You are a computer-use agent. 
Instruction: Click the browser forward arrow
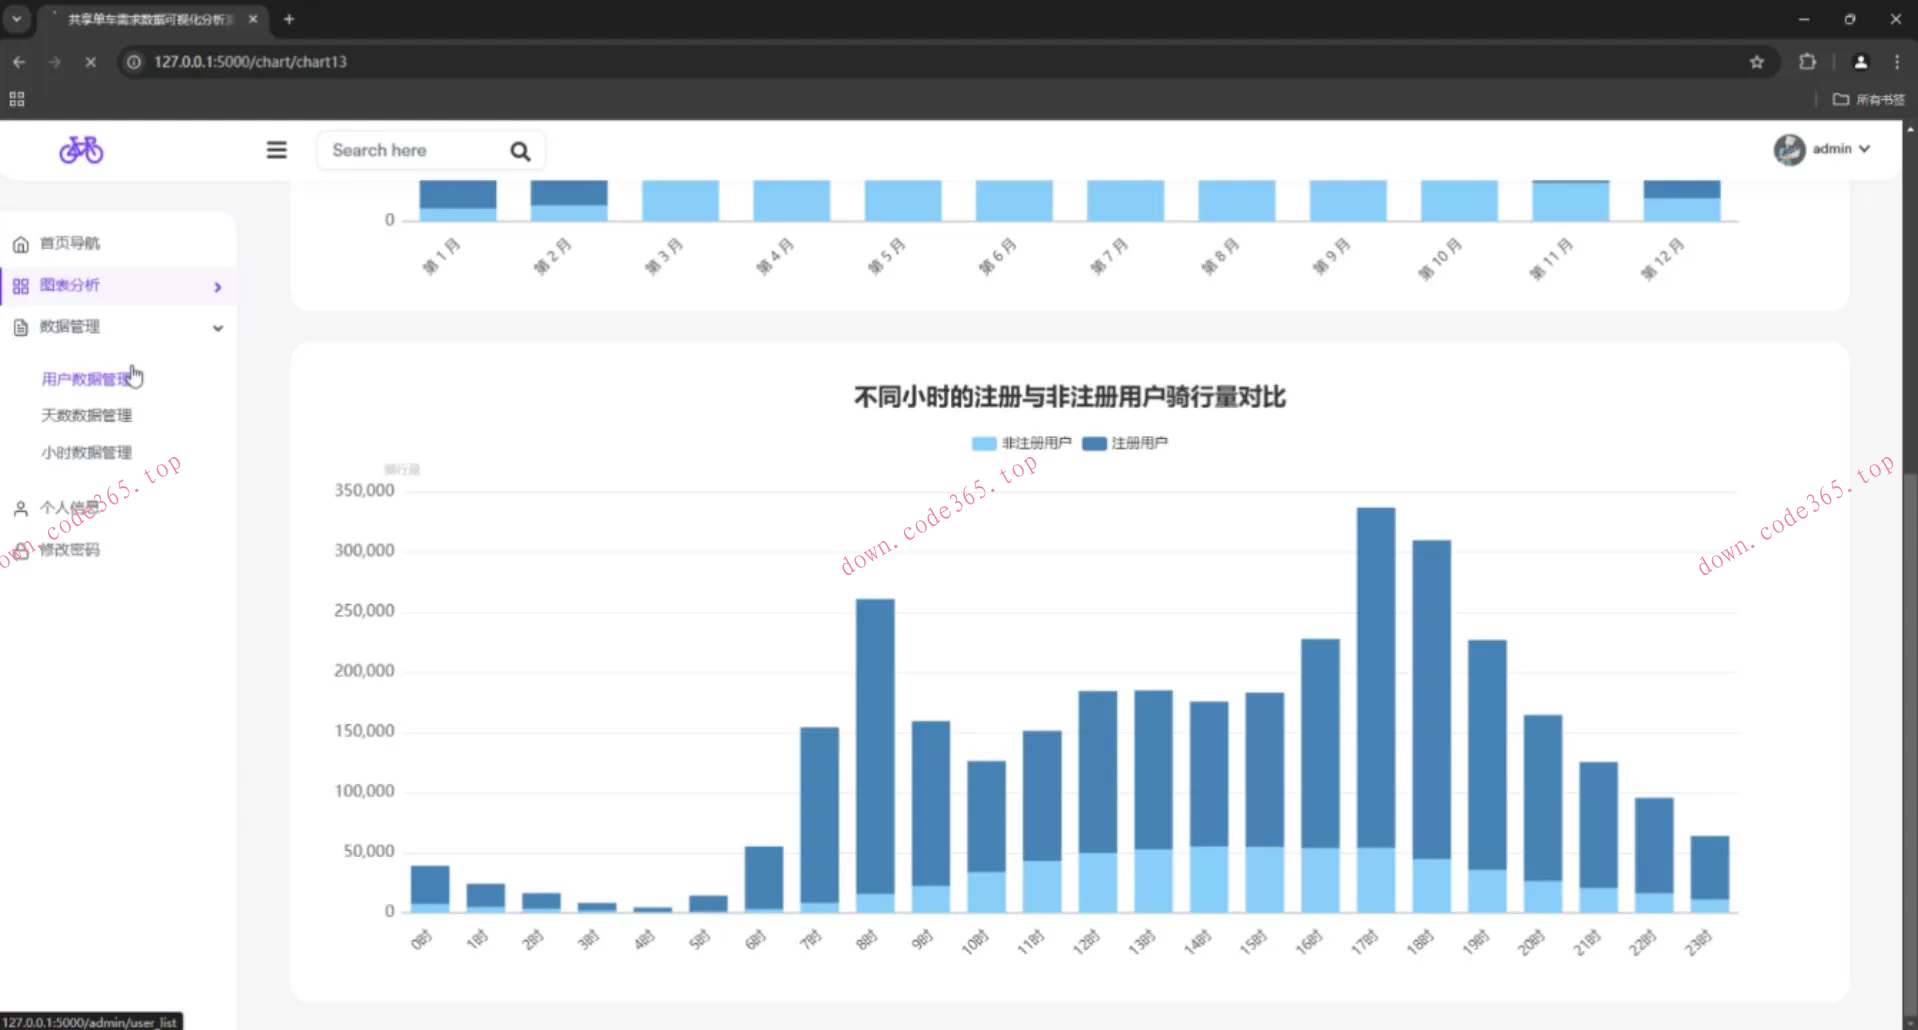click(55, 62)
